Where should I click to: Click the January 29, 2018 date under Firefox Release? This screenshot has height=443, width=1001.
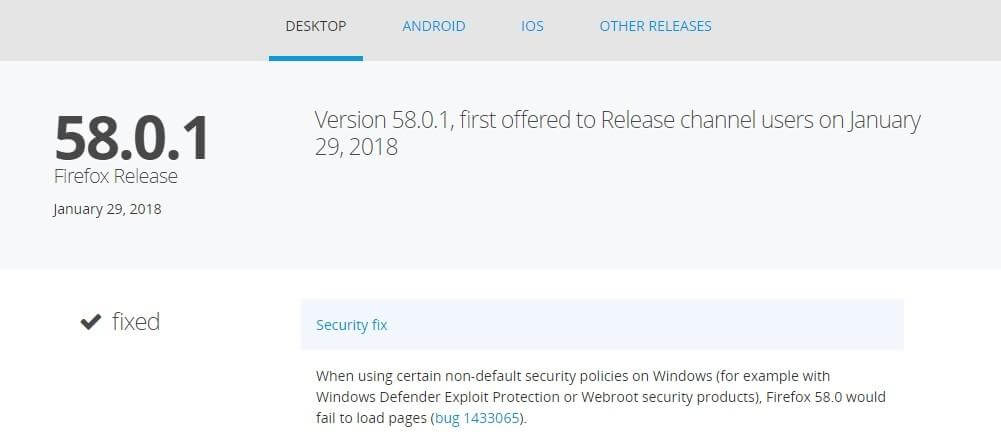click(107, 209)
